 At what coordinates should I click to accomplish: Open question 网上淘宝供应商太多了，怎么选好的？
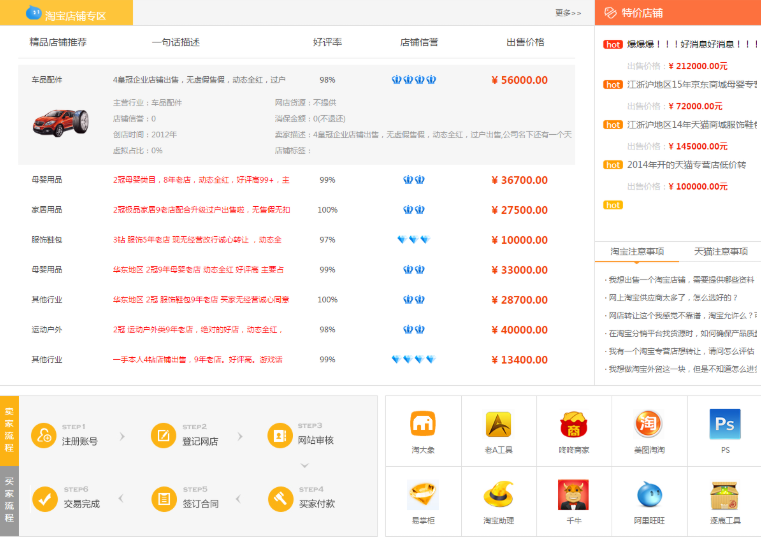673,298
